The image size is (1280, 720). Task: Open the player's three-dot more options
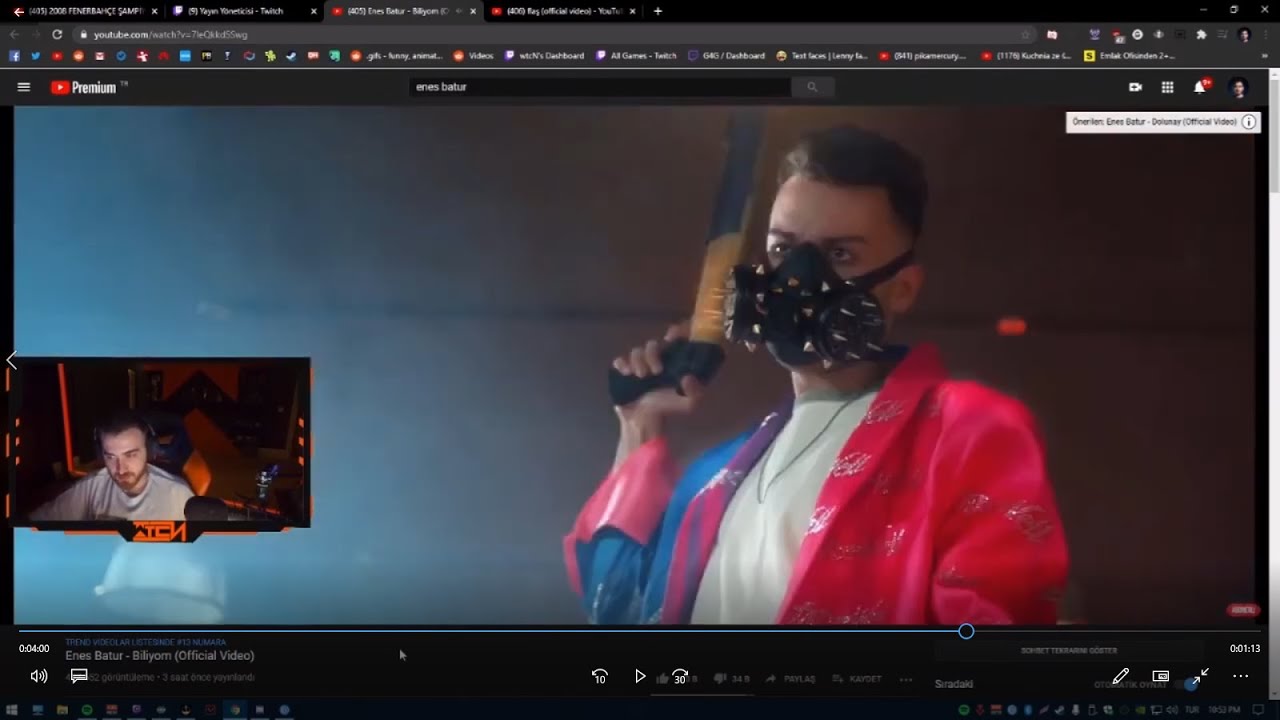coord(1241,676)
